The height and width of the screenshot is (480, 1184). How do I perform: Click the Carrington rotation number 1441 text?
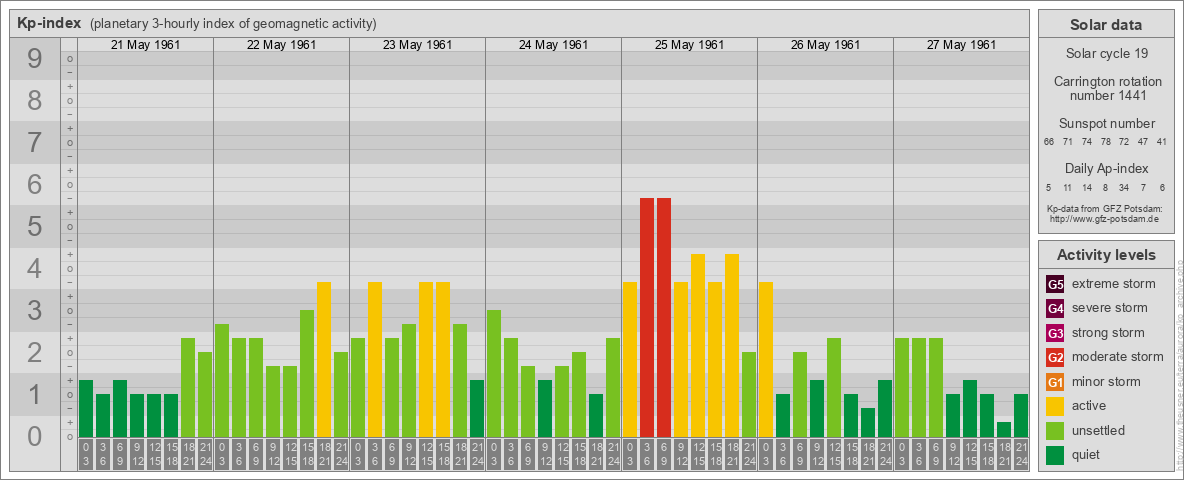(1106, 88)
